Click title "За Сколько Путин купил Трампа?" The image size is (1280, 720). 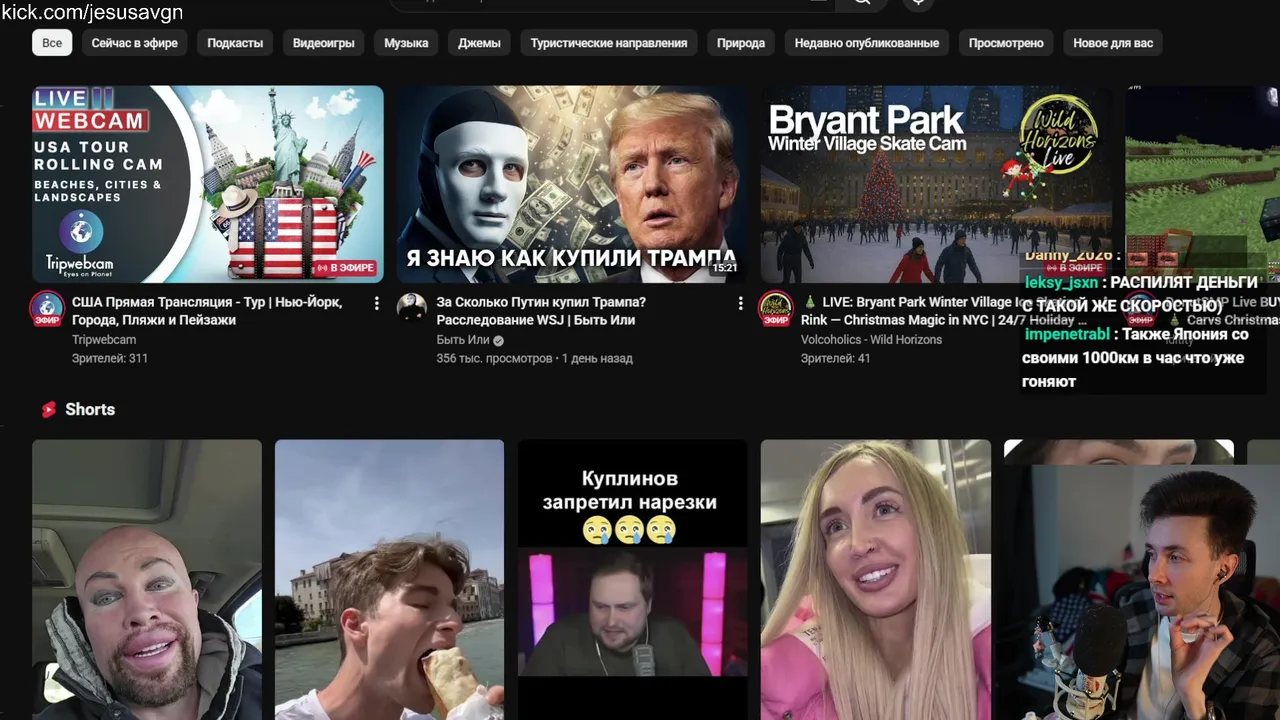pyautogui.click(x=541, y=311)
